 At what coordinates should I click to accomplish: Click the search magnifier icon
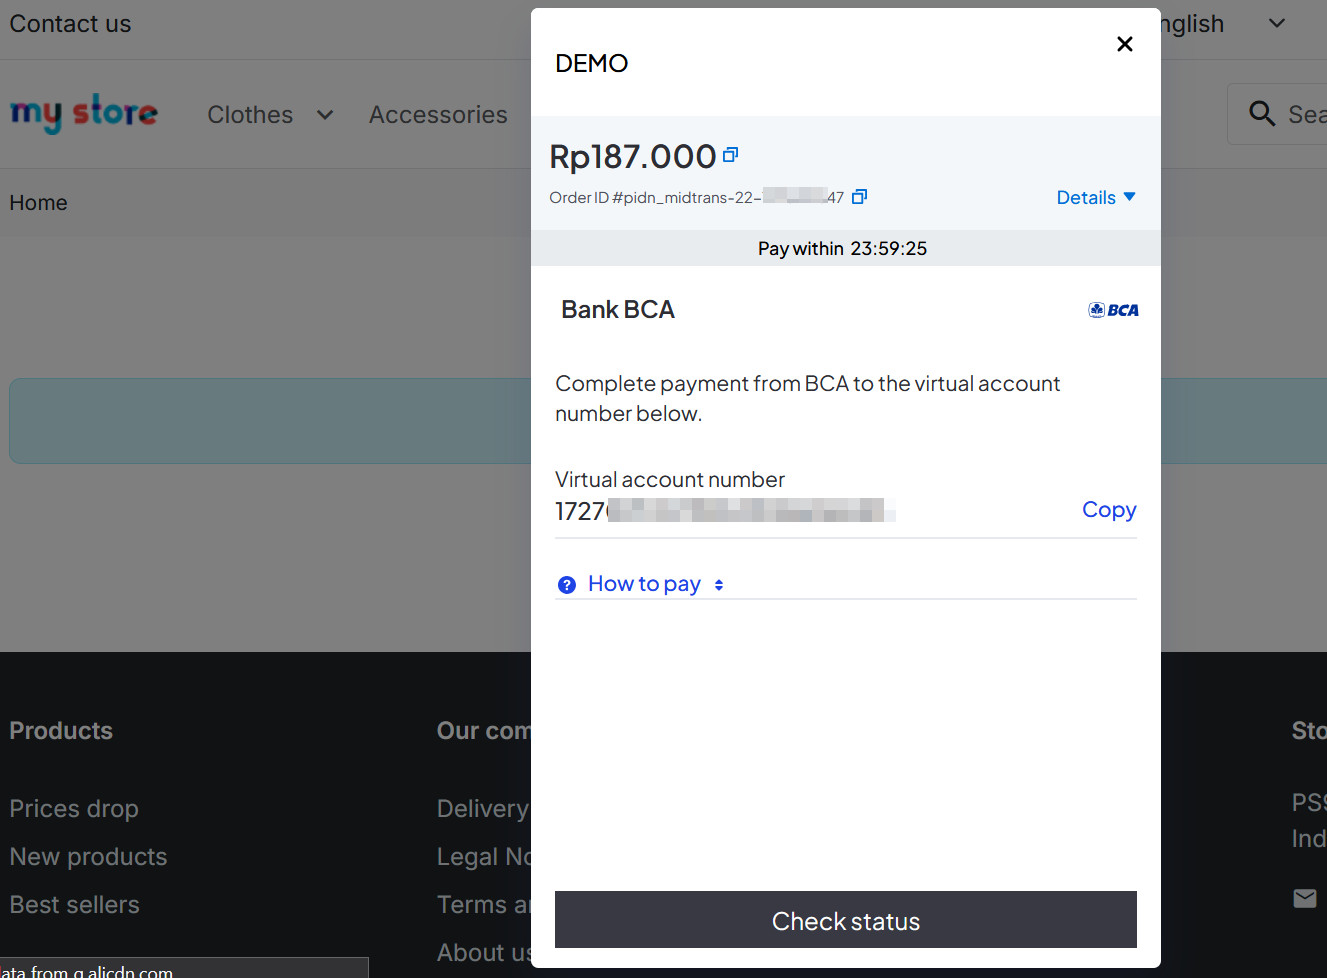1262,114
